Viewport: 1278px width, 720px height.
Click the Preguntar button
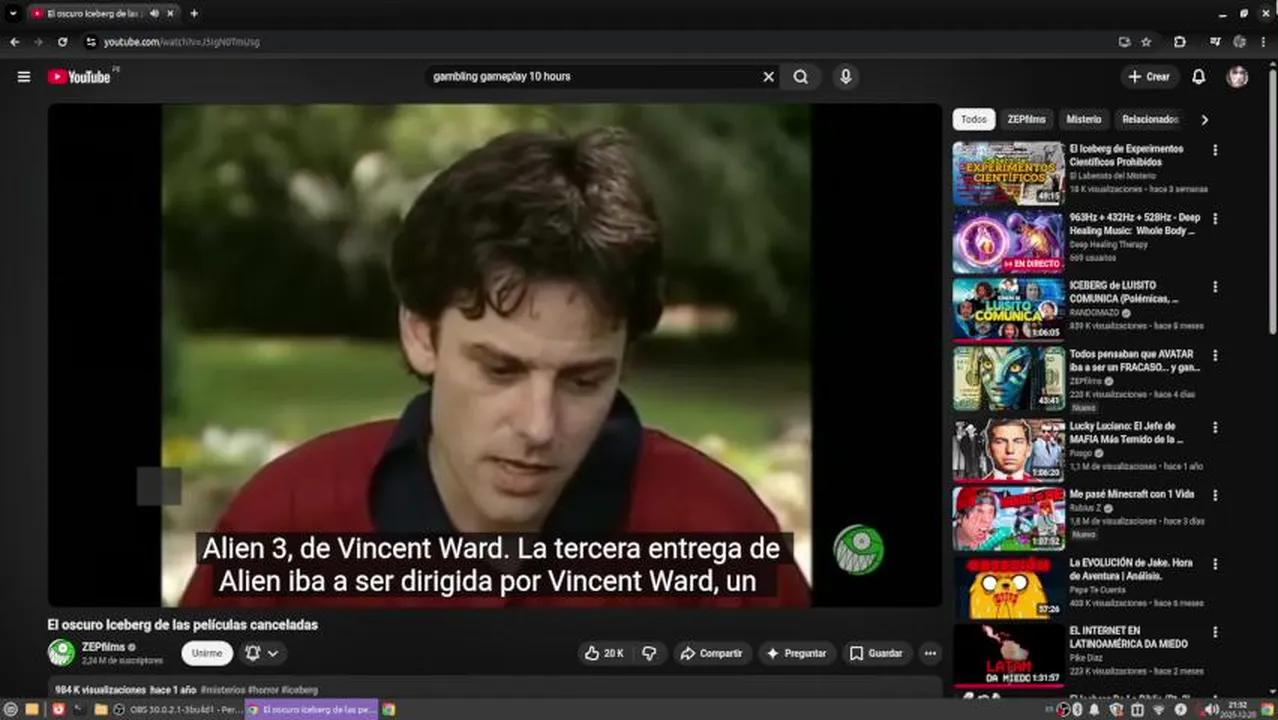pos(796,653)
